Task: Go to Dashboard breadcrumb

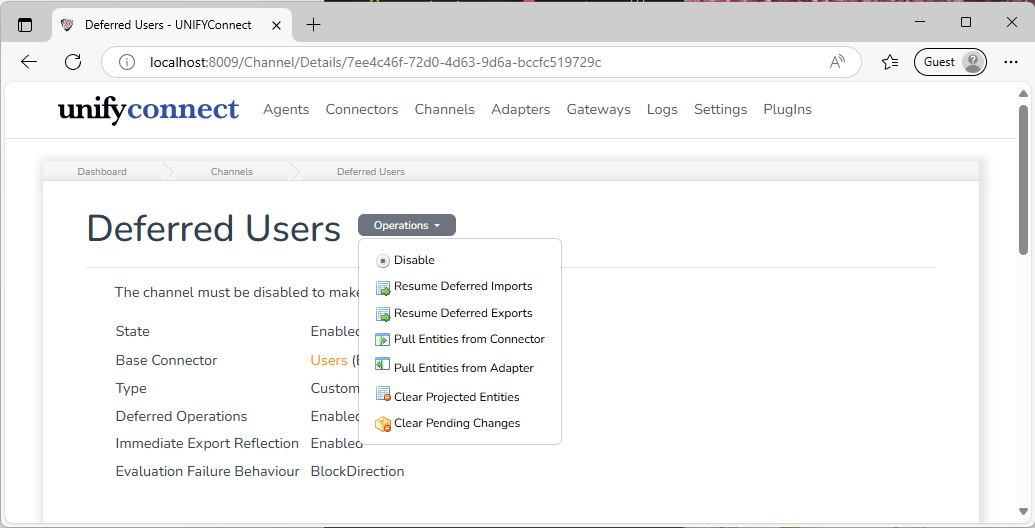Action: pos(102,172)
